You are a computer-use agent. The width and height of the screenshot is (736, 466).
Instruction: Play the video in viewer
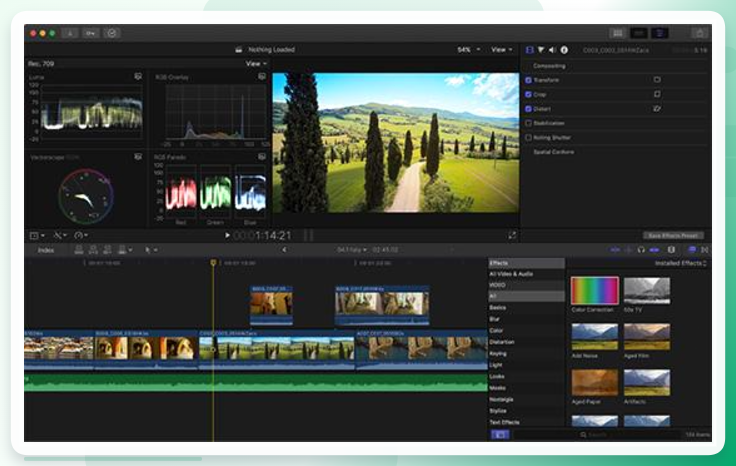pyautogui.click(x=227, y=235)
